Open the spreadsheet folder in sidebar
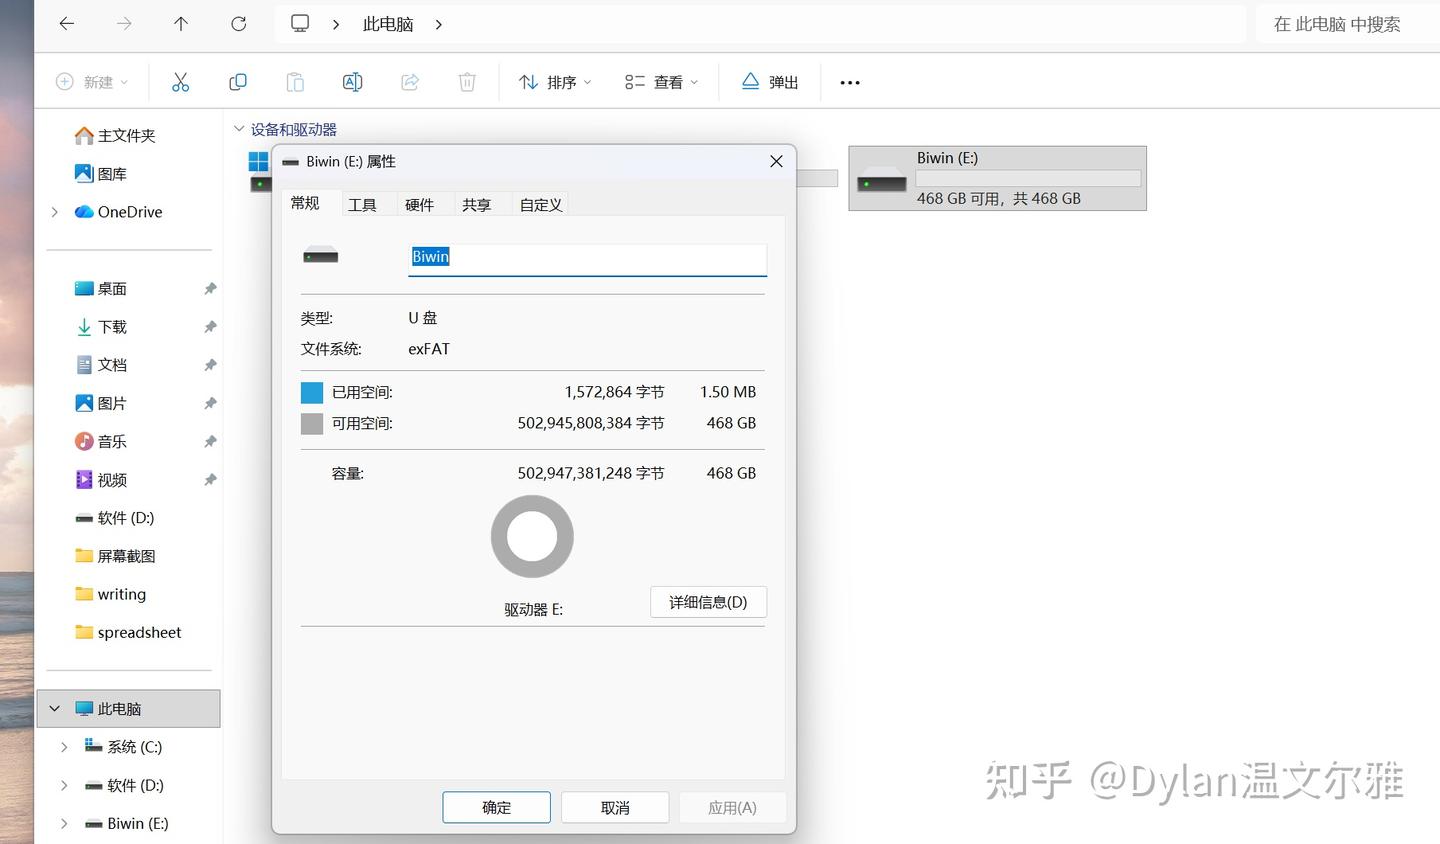Screen dimensions: 1440x844 tap(129, 632)
